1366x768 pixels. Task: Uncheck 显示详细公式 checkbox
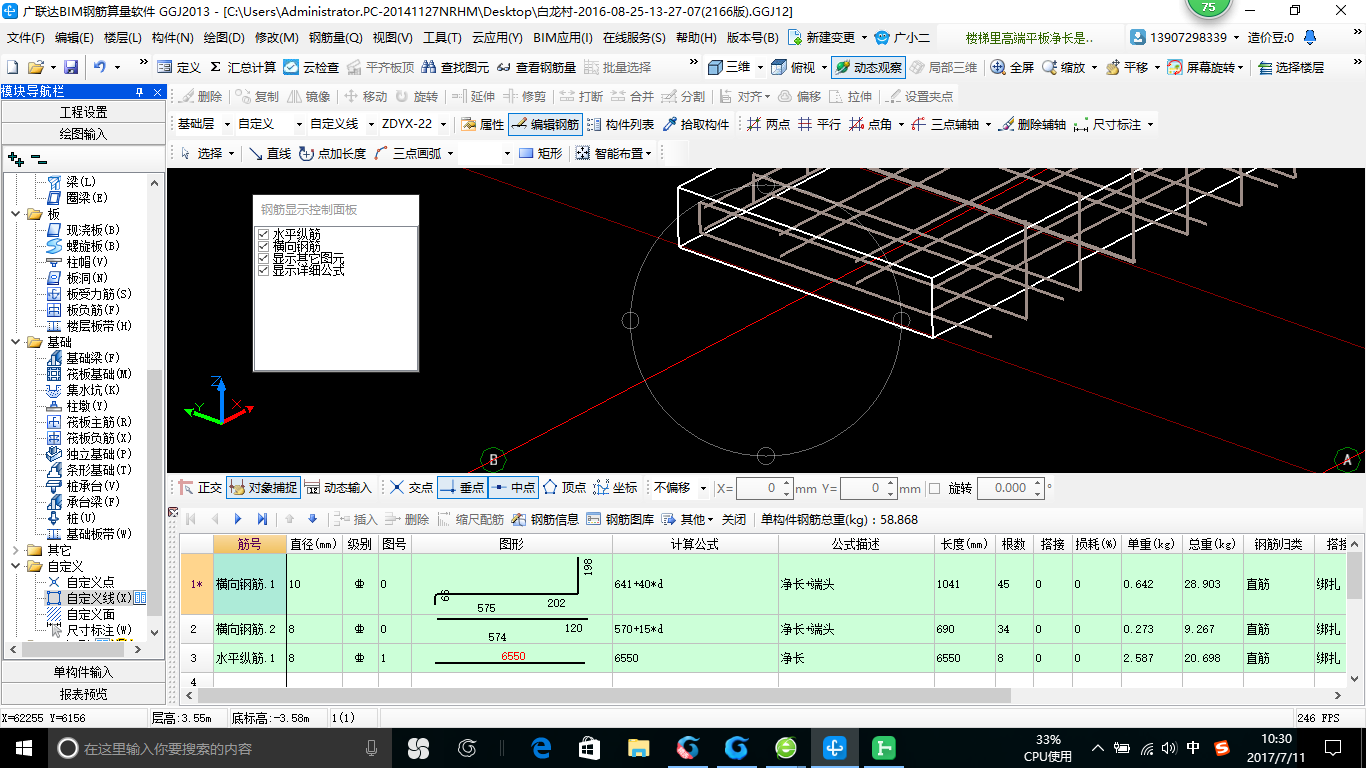(x=264, y=270)
